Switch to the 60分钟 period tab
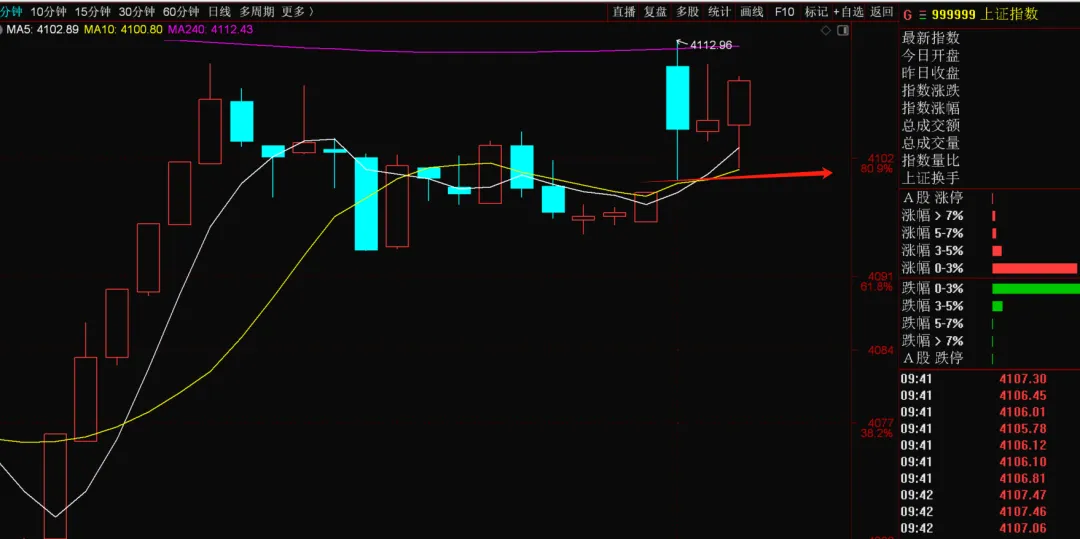 [180, 12]
